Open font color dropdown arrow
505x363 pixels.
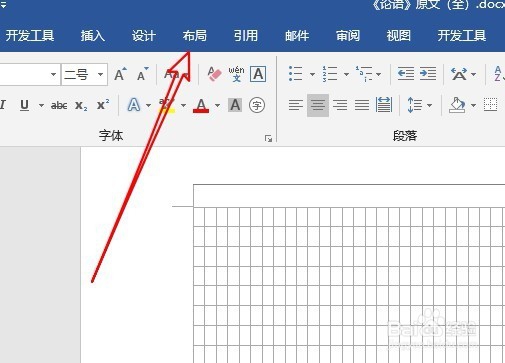[217, 105]
